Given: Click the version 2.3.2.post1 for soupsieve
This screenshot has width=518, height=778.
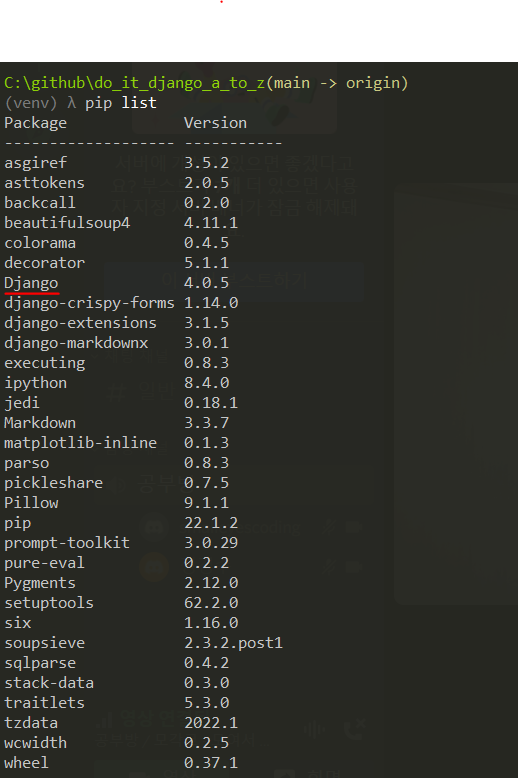Looking at the screenshot, I should [233, 643].
